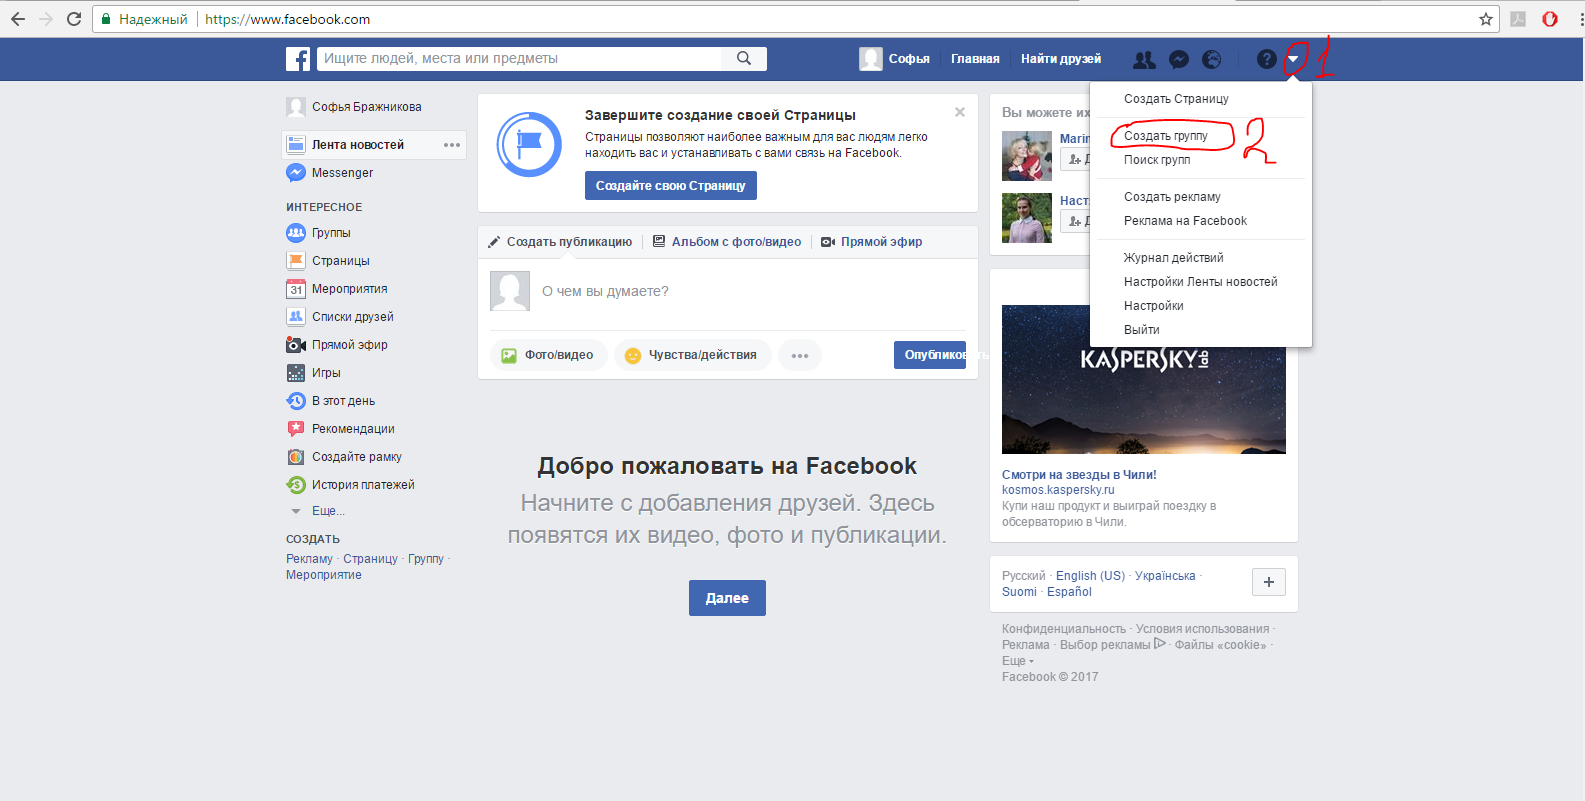
Task: Open the quick help question icon
Action: coord(1266,60)
